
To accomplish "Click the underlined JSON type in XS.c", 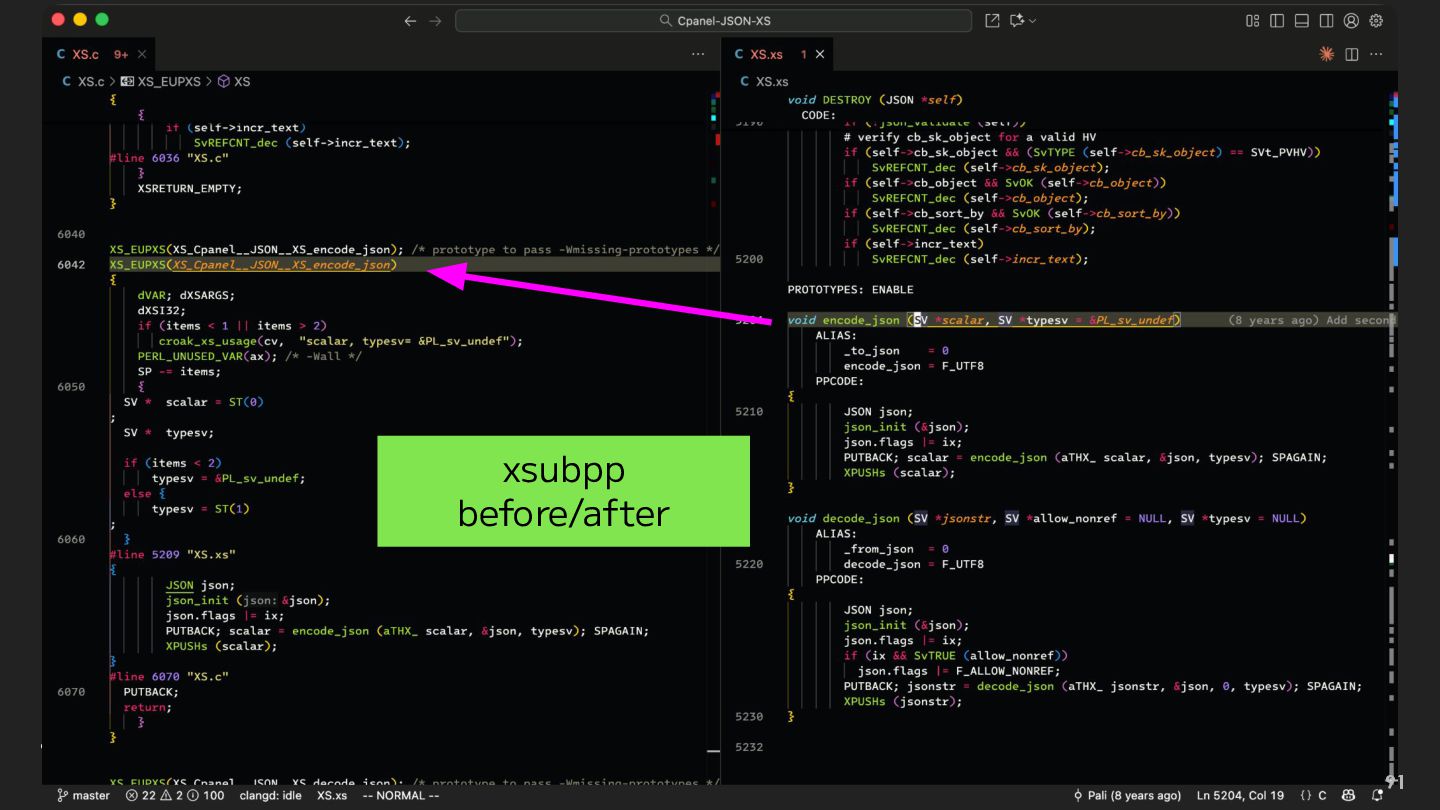I will 180,585.
